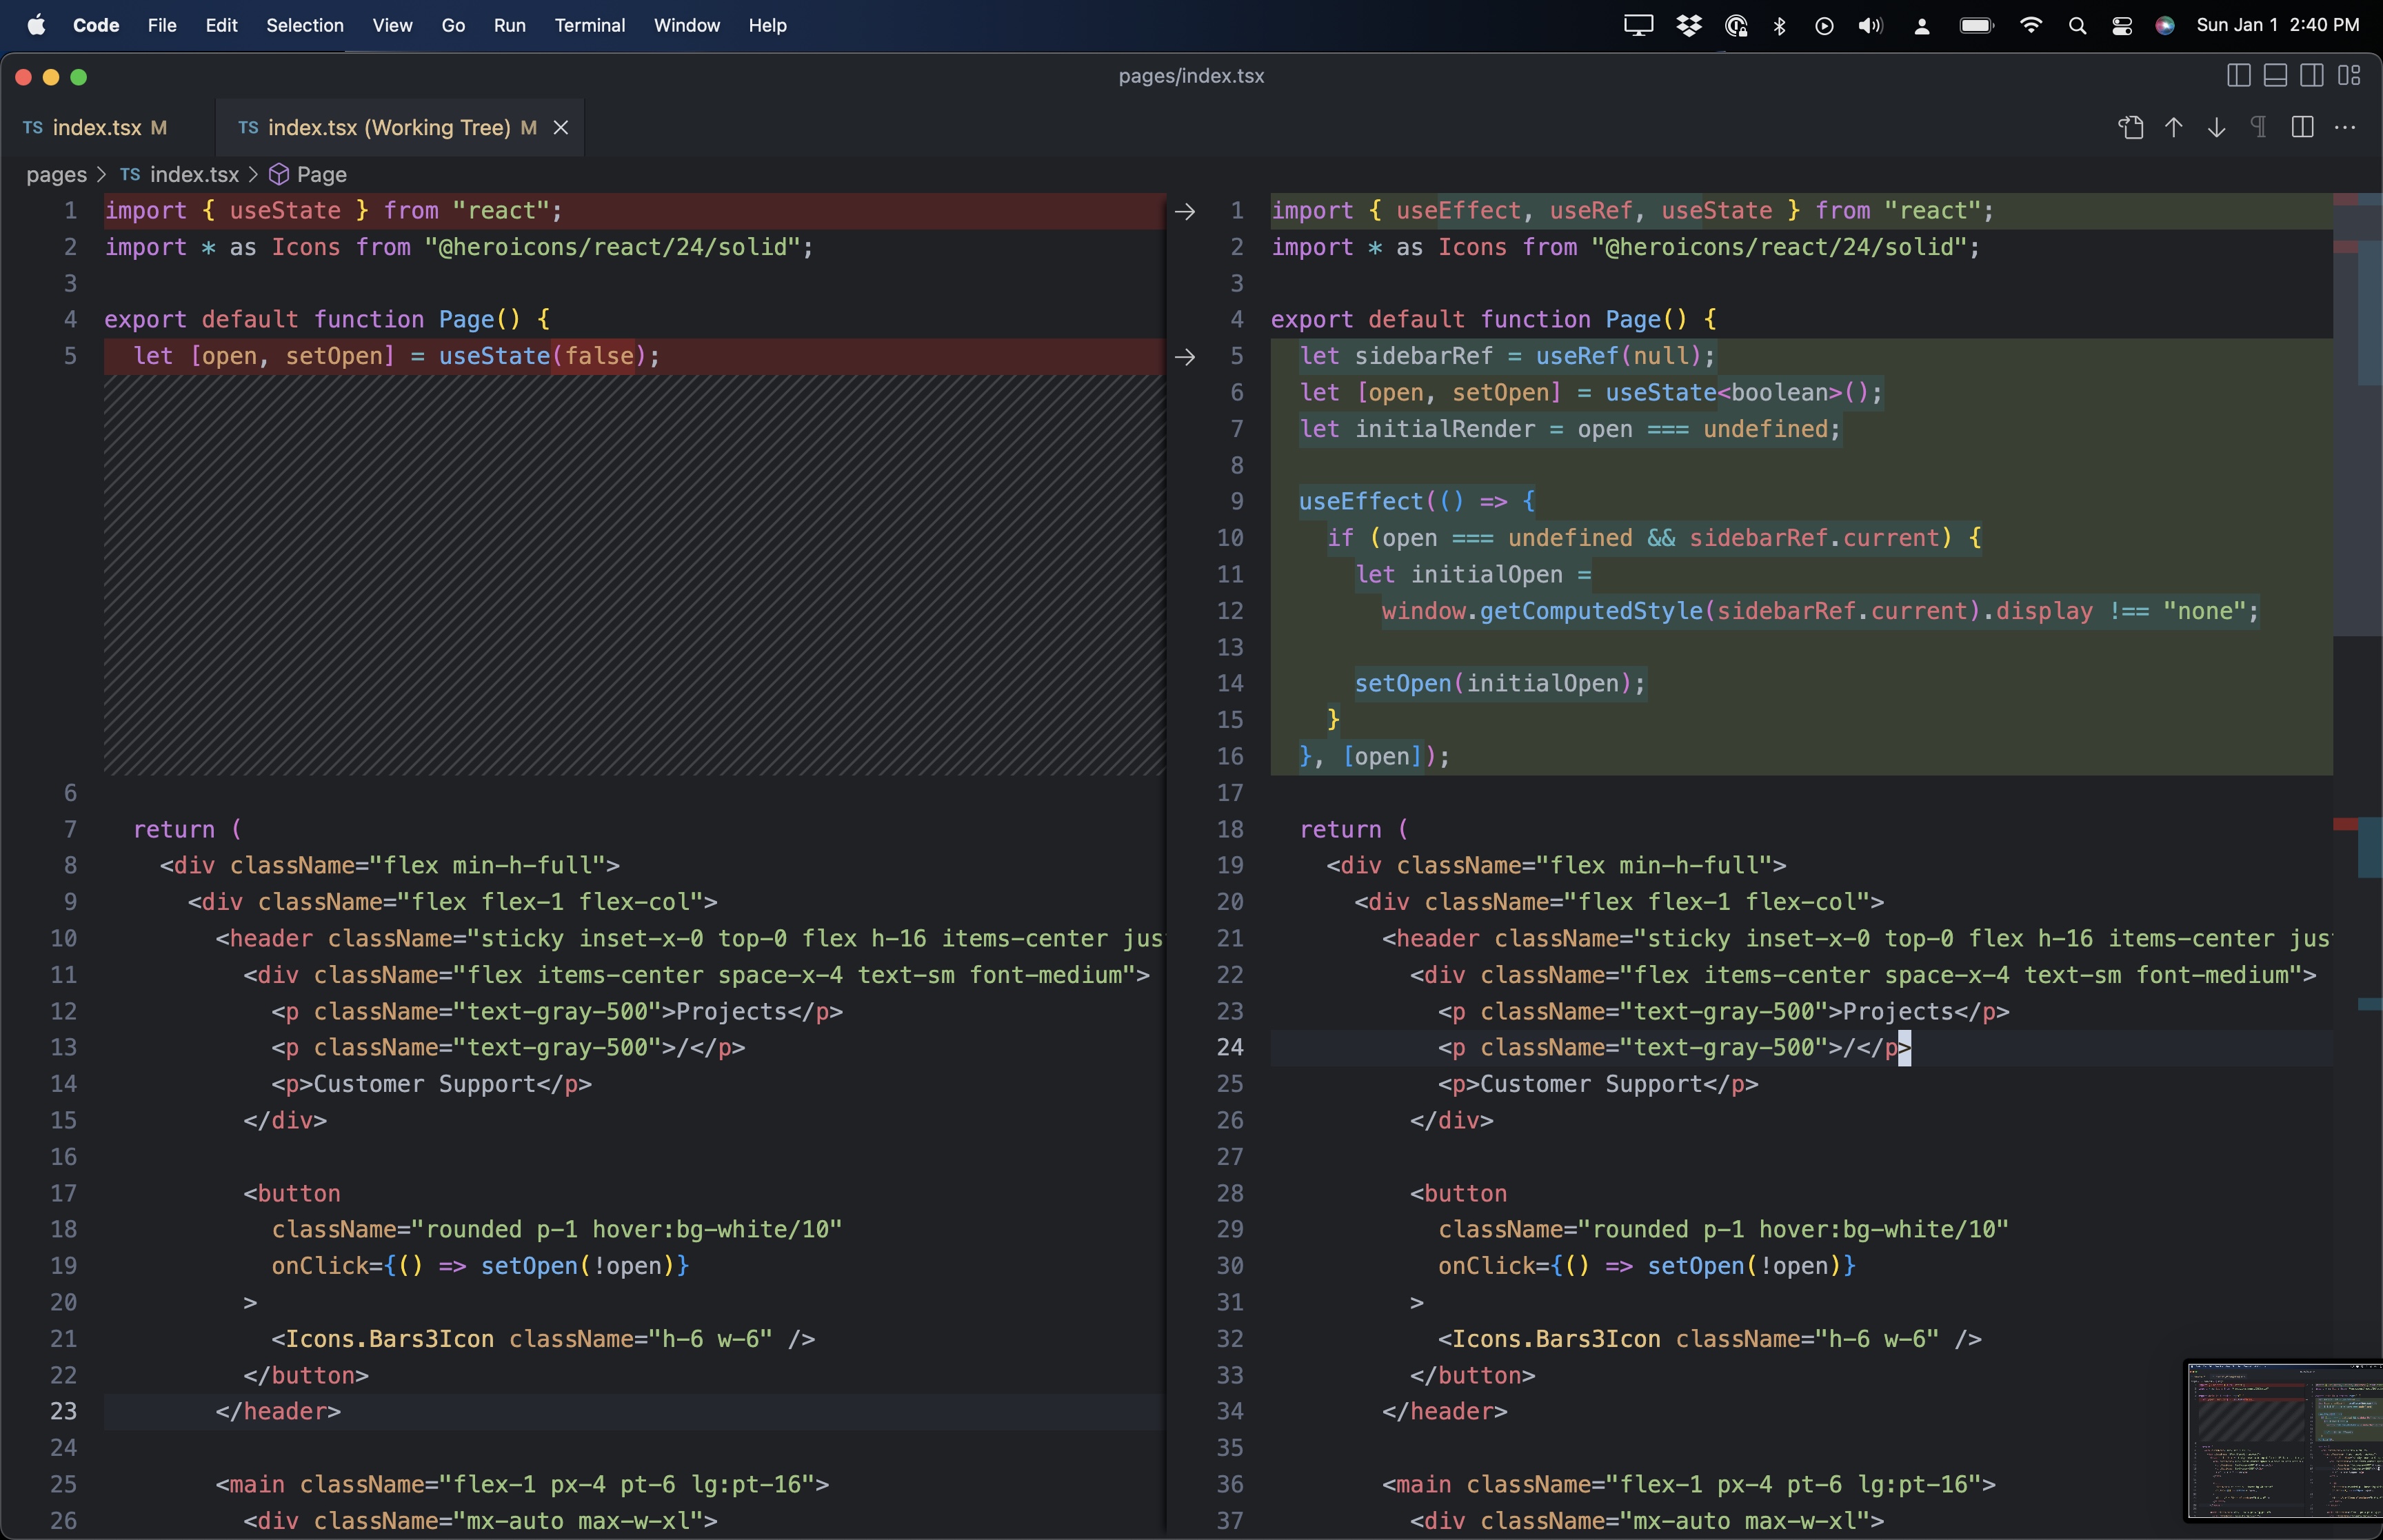Click 'useState(false)' in the original pane
The width and height of the screenshot is (2383, 1540).
click(542, 357)
